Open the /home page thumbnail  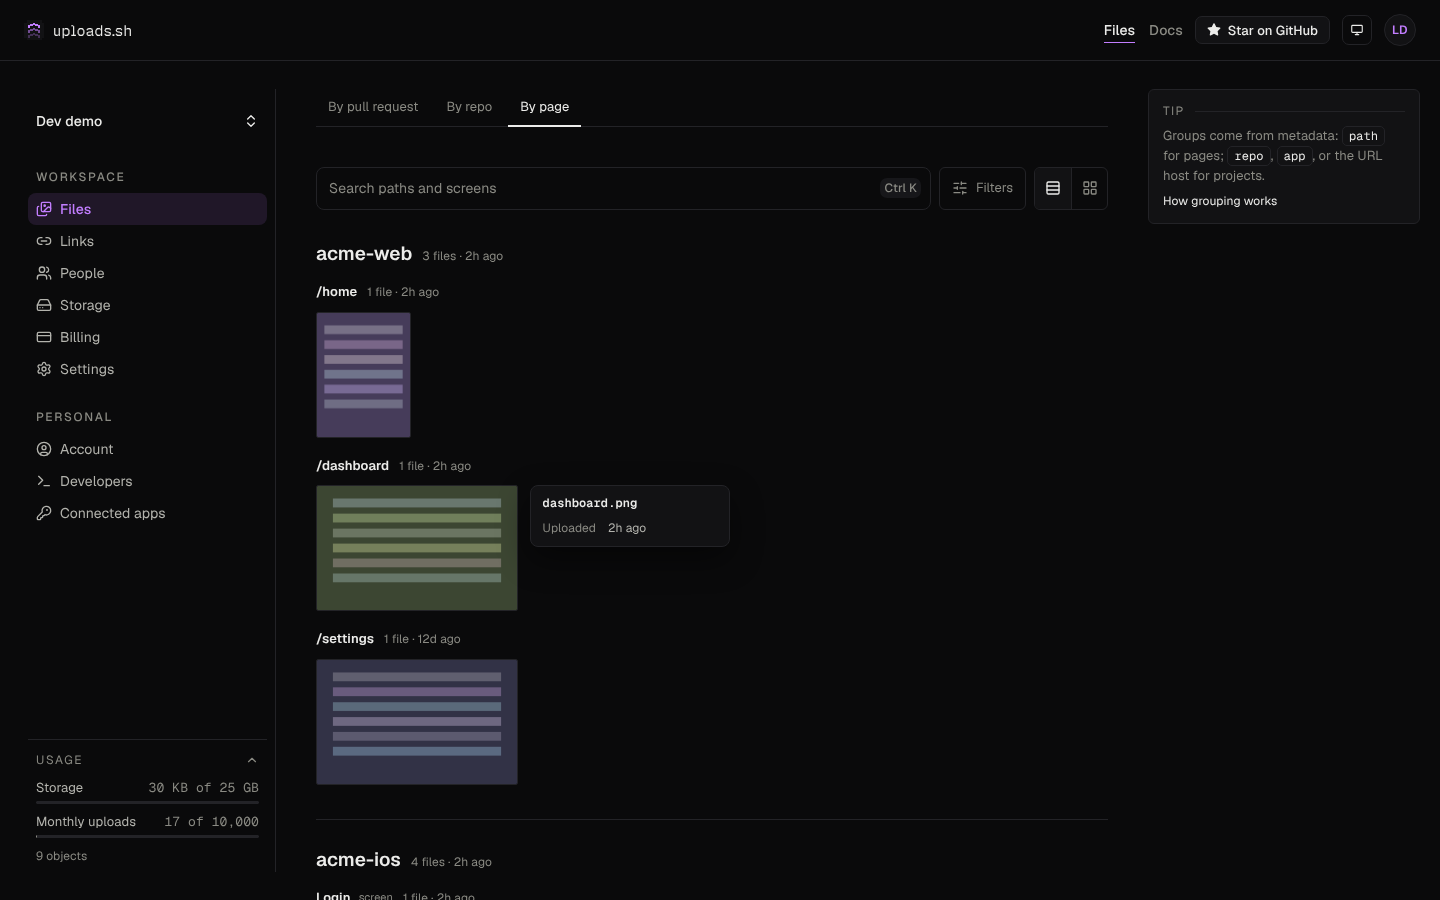pos(363,375)
